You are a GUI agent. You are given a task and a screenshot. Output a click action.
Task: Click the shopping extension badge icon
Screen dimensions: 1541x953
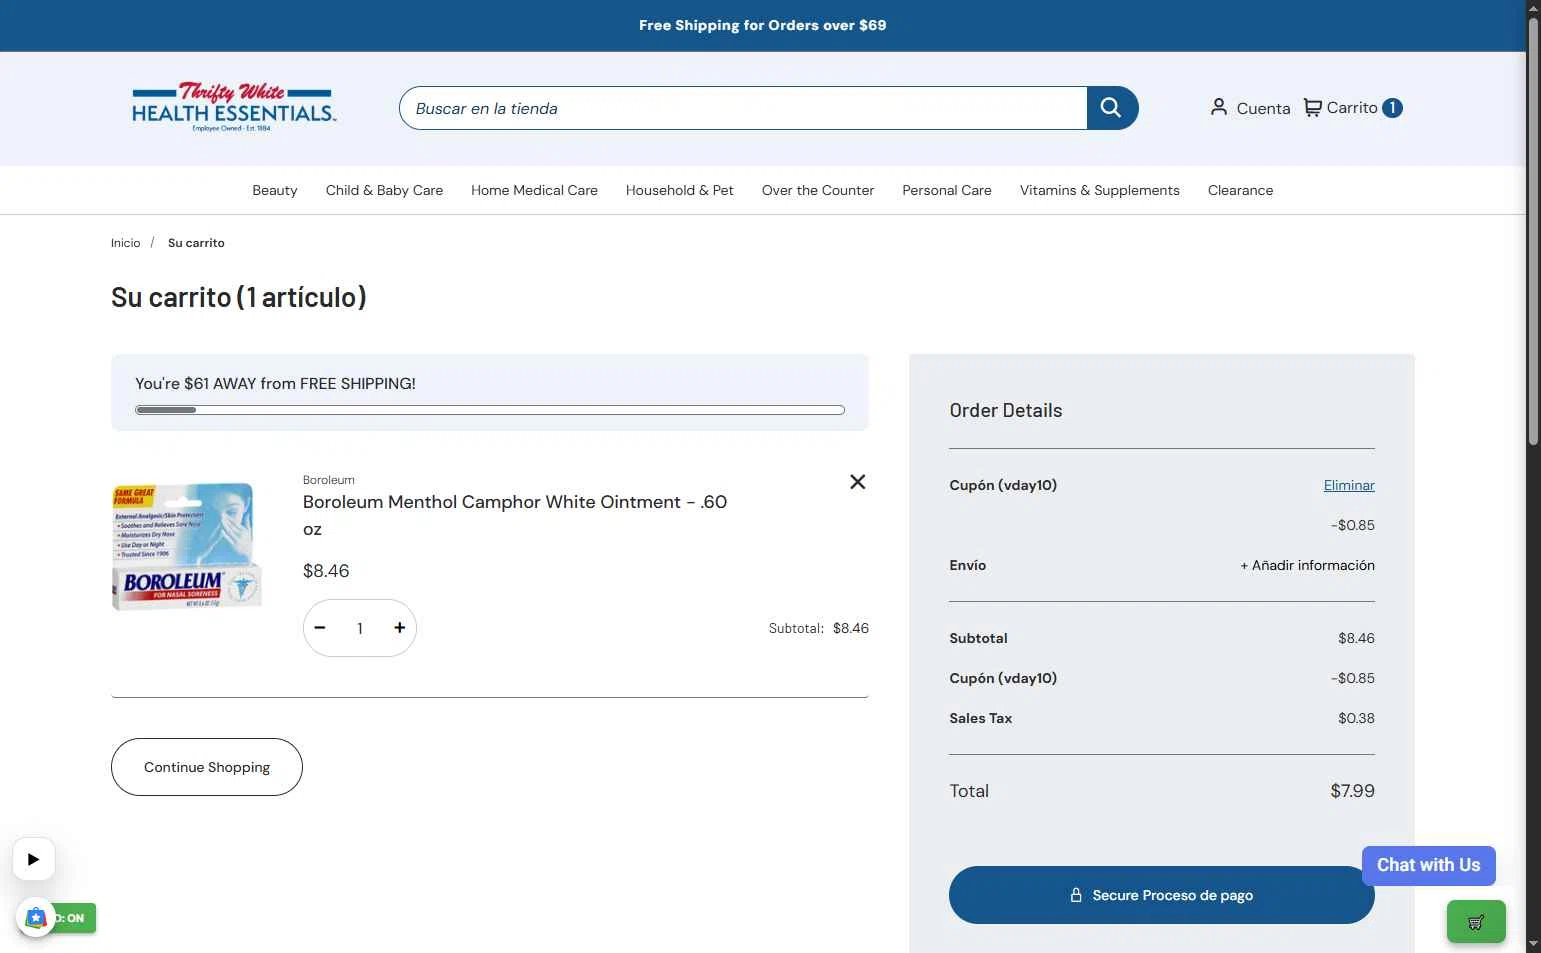point(36,918)
